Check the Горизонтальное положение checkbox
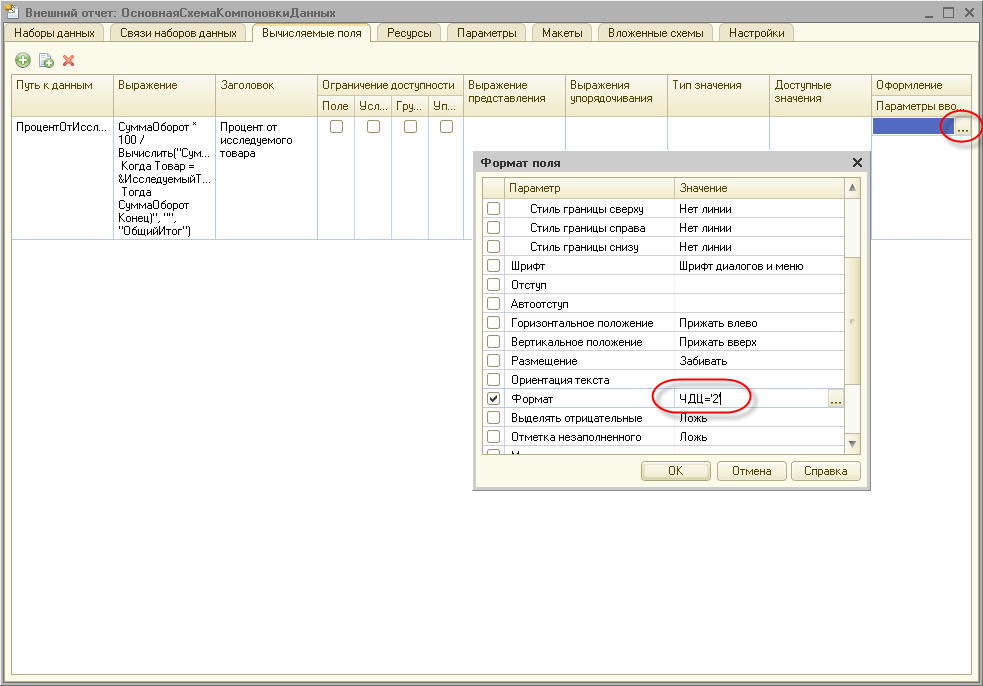Screen dimensions: 983x686 492,323
